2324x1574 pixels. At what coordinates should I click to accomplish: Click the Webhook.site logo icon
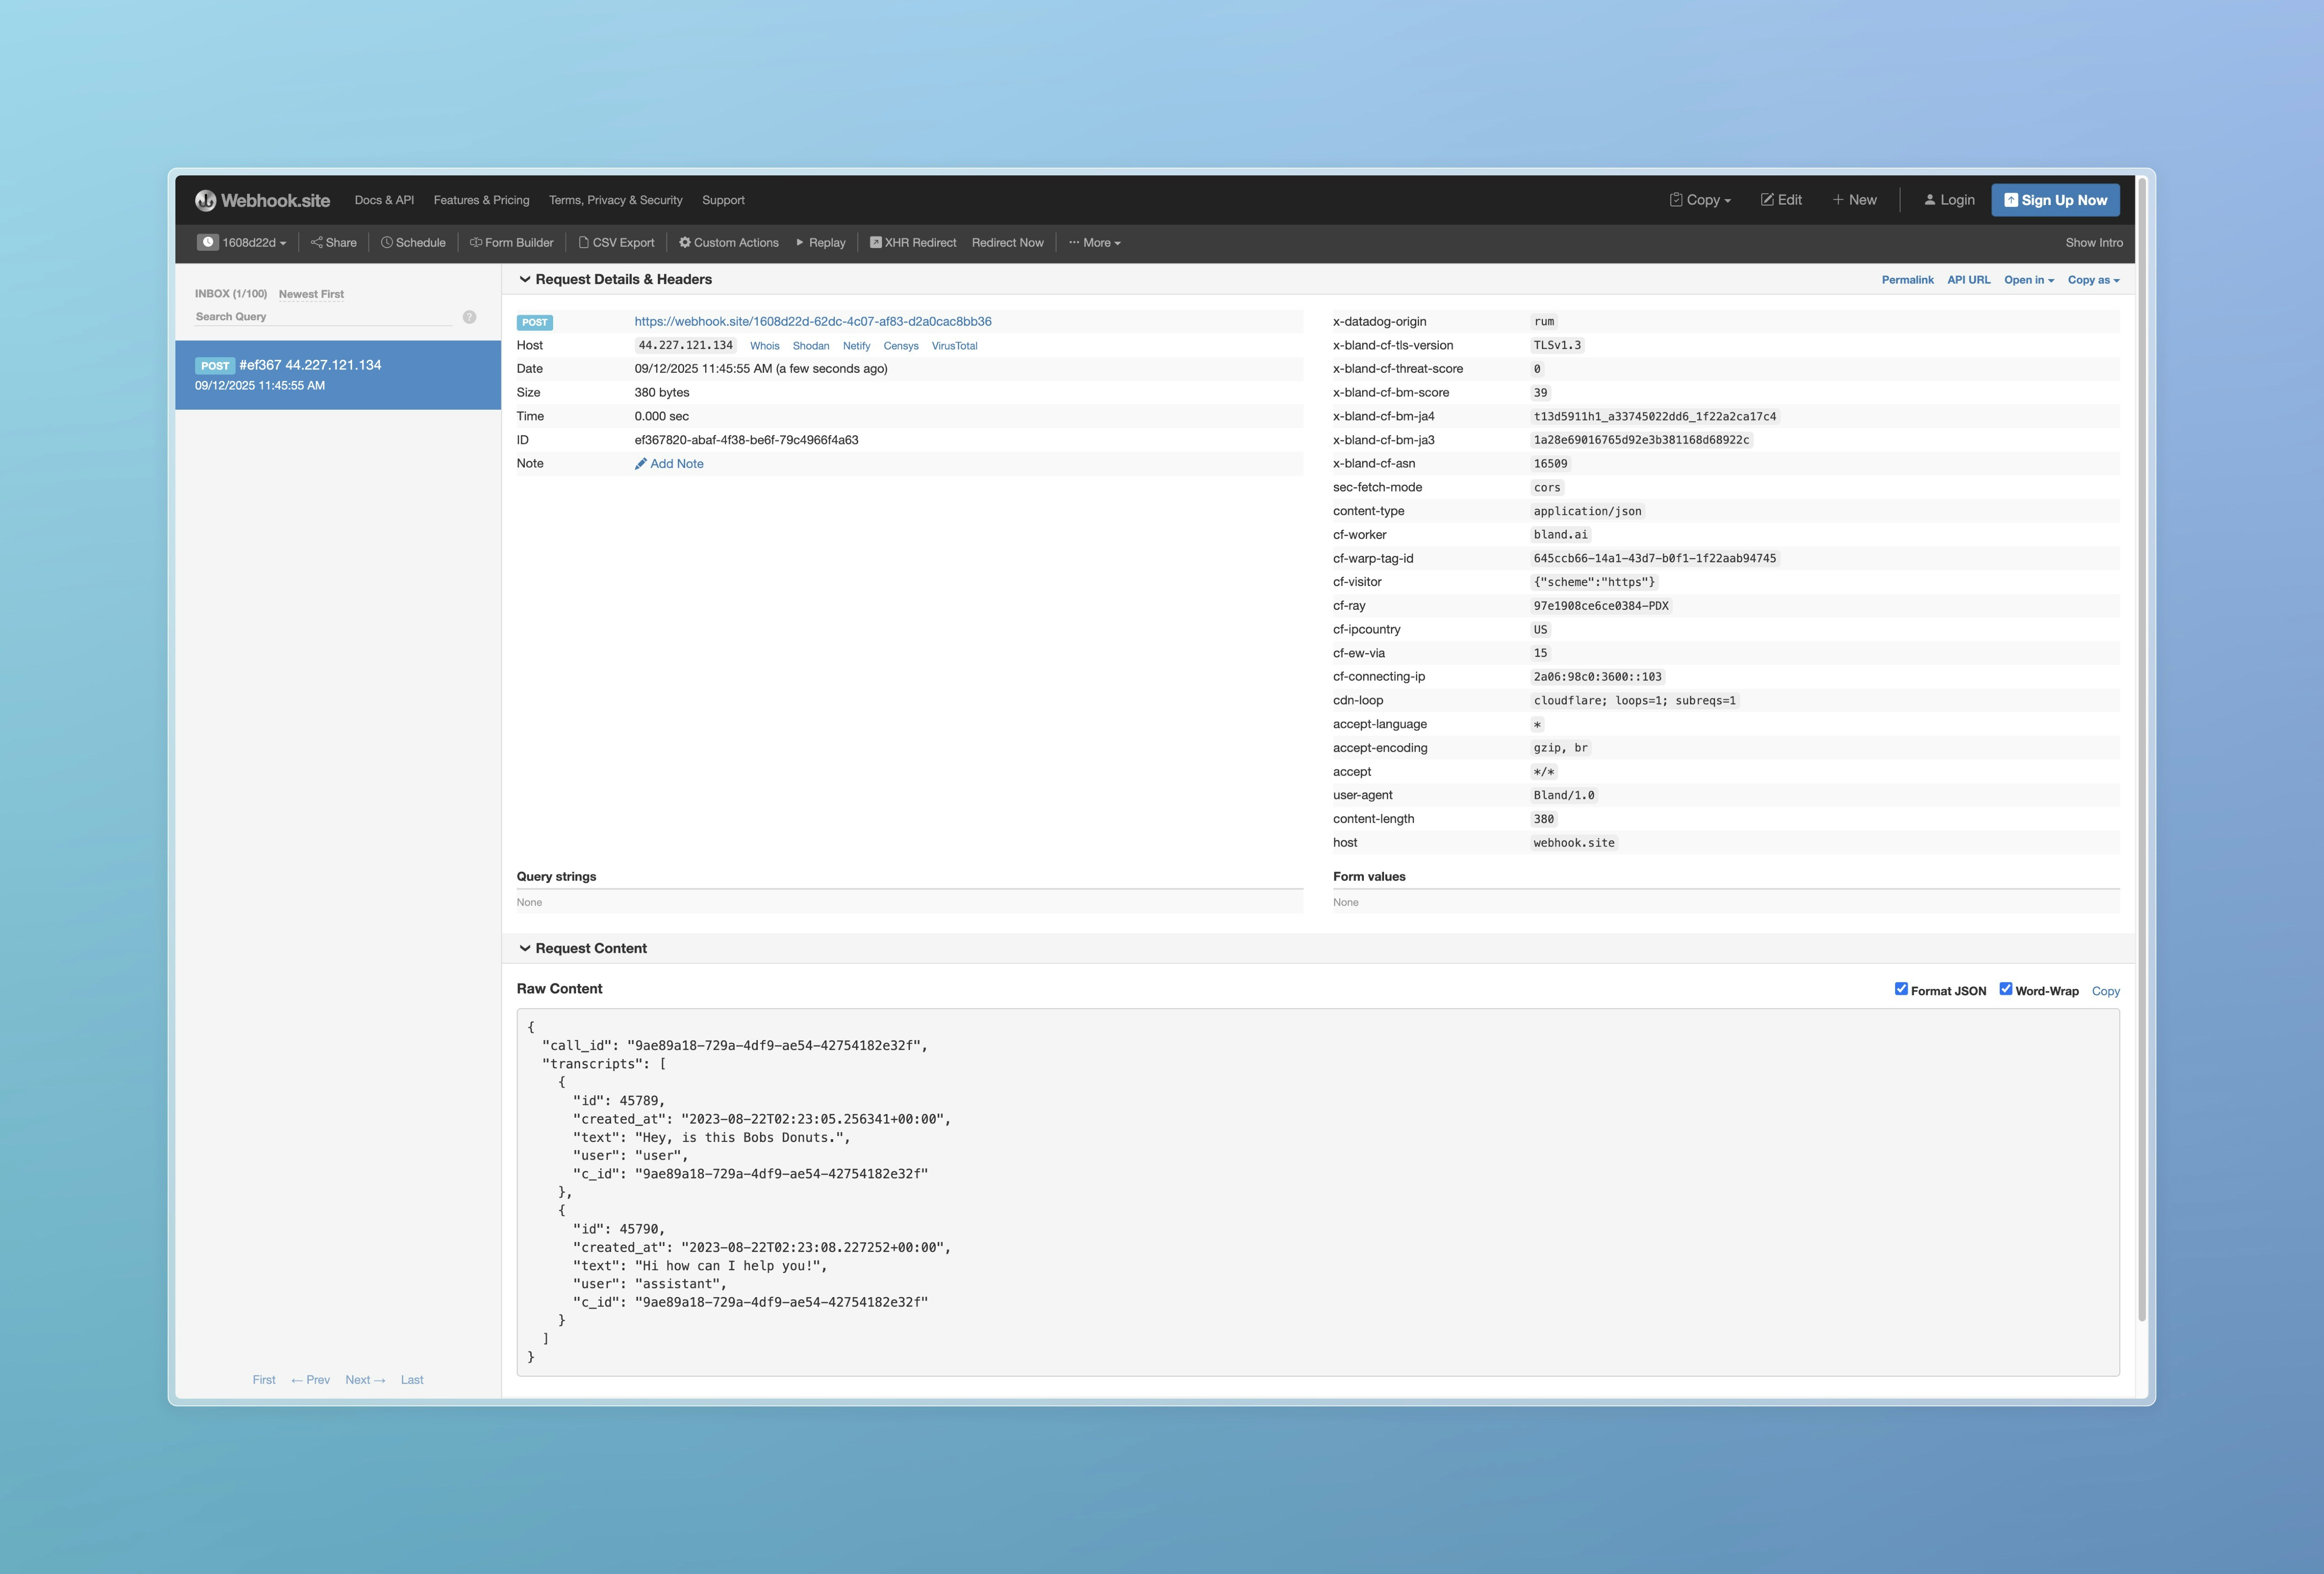(205, 200)
